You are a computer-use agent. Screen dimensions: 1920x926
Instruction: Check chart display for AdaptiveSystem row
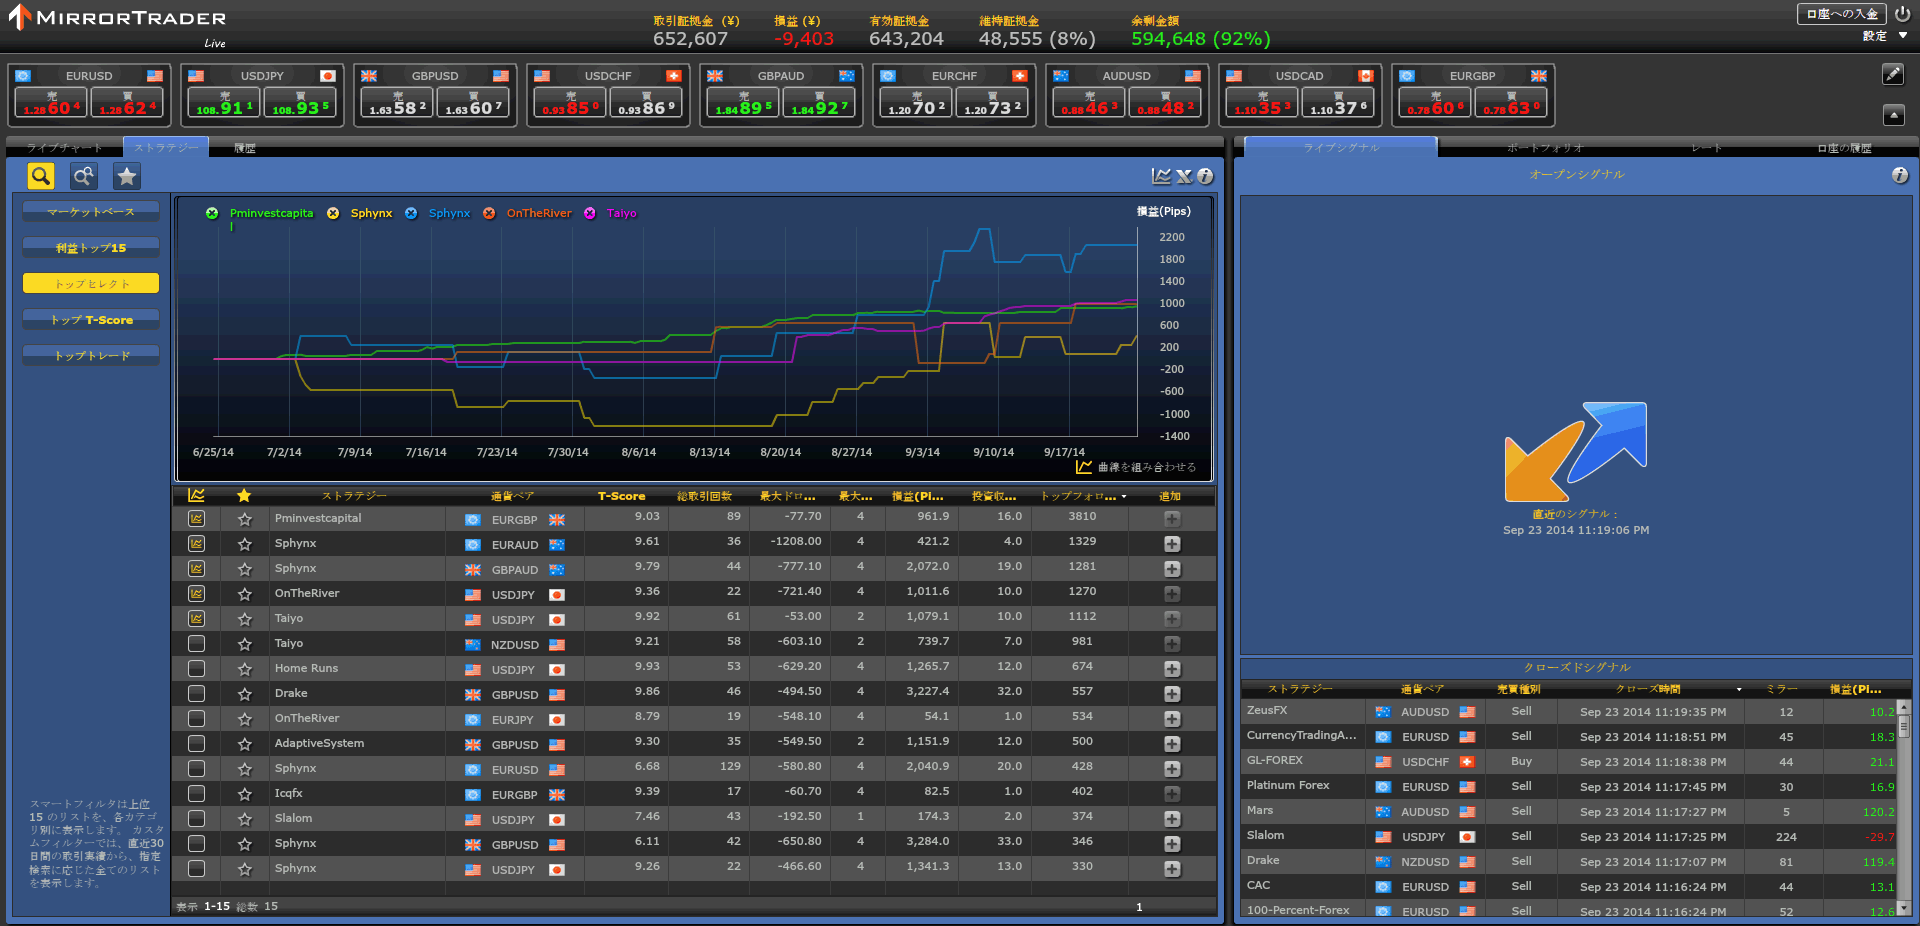tap(196, 744)
